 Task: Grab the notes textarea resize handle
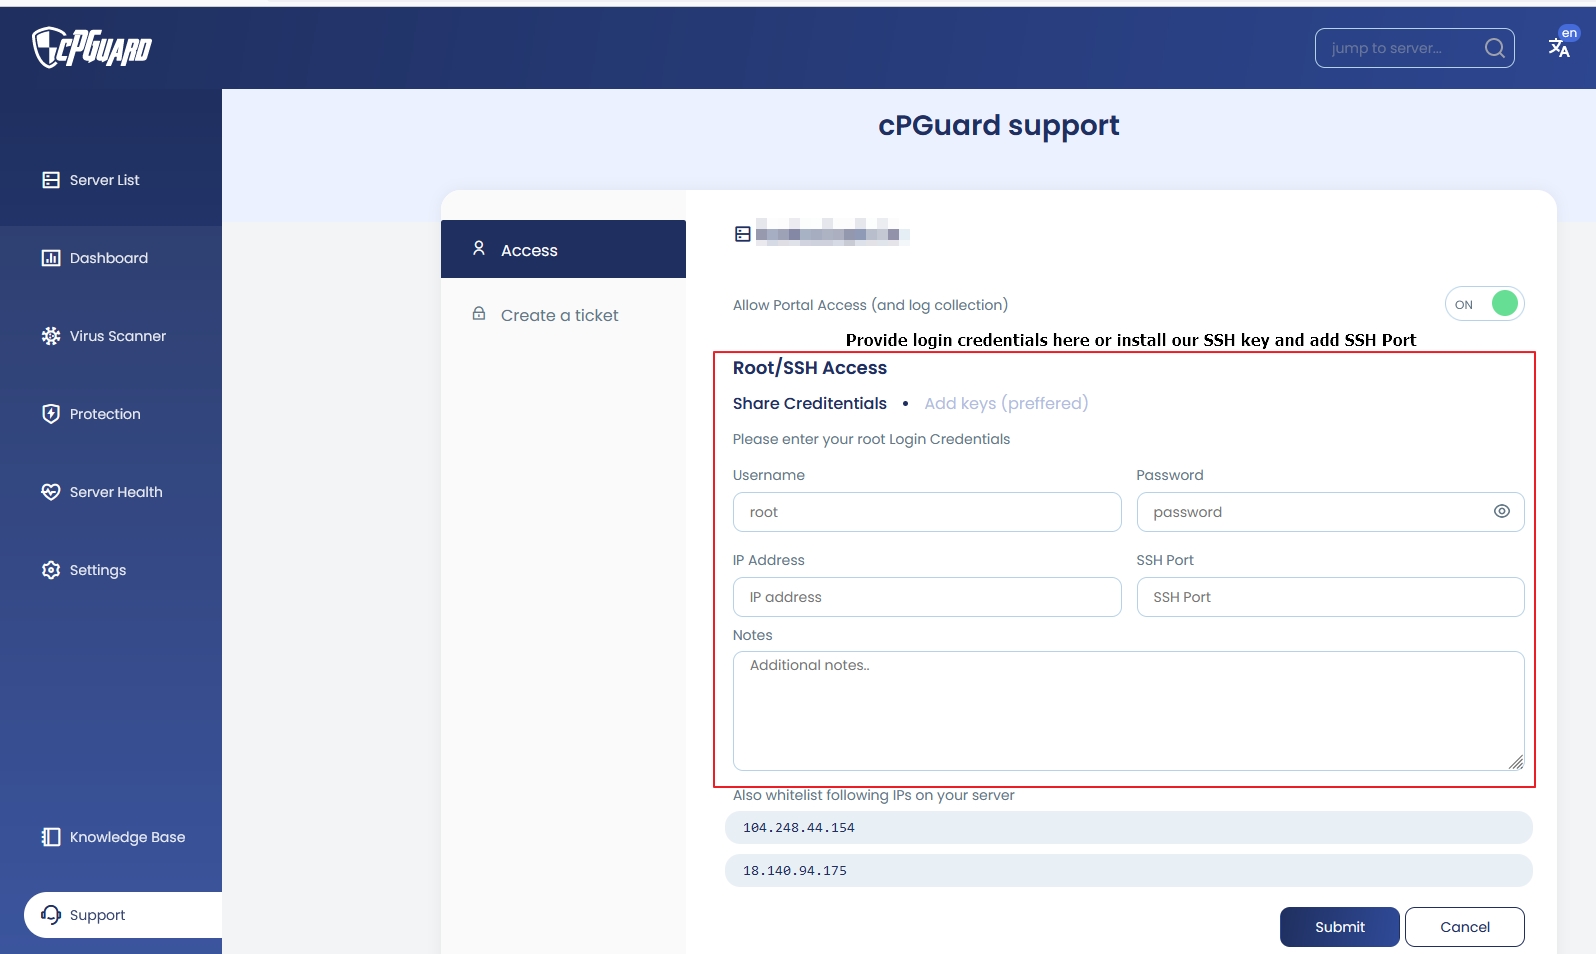pyautogui.click(x=1516, y=762)
